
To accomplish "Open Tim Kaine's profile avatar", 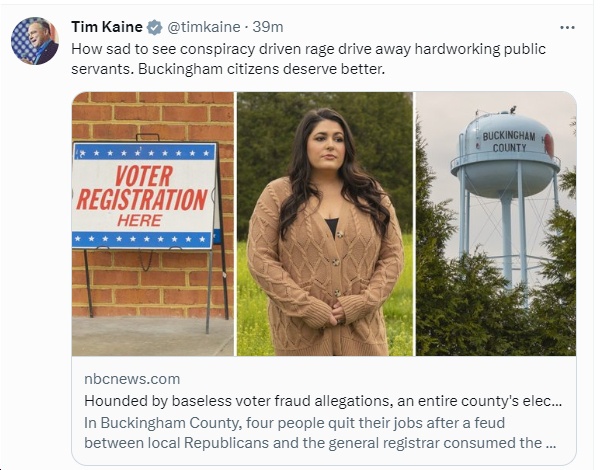I will click(35, 41).
